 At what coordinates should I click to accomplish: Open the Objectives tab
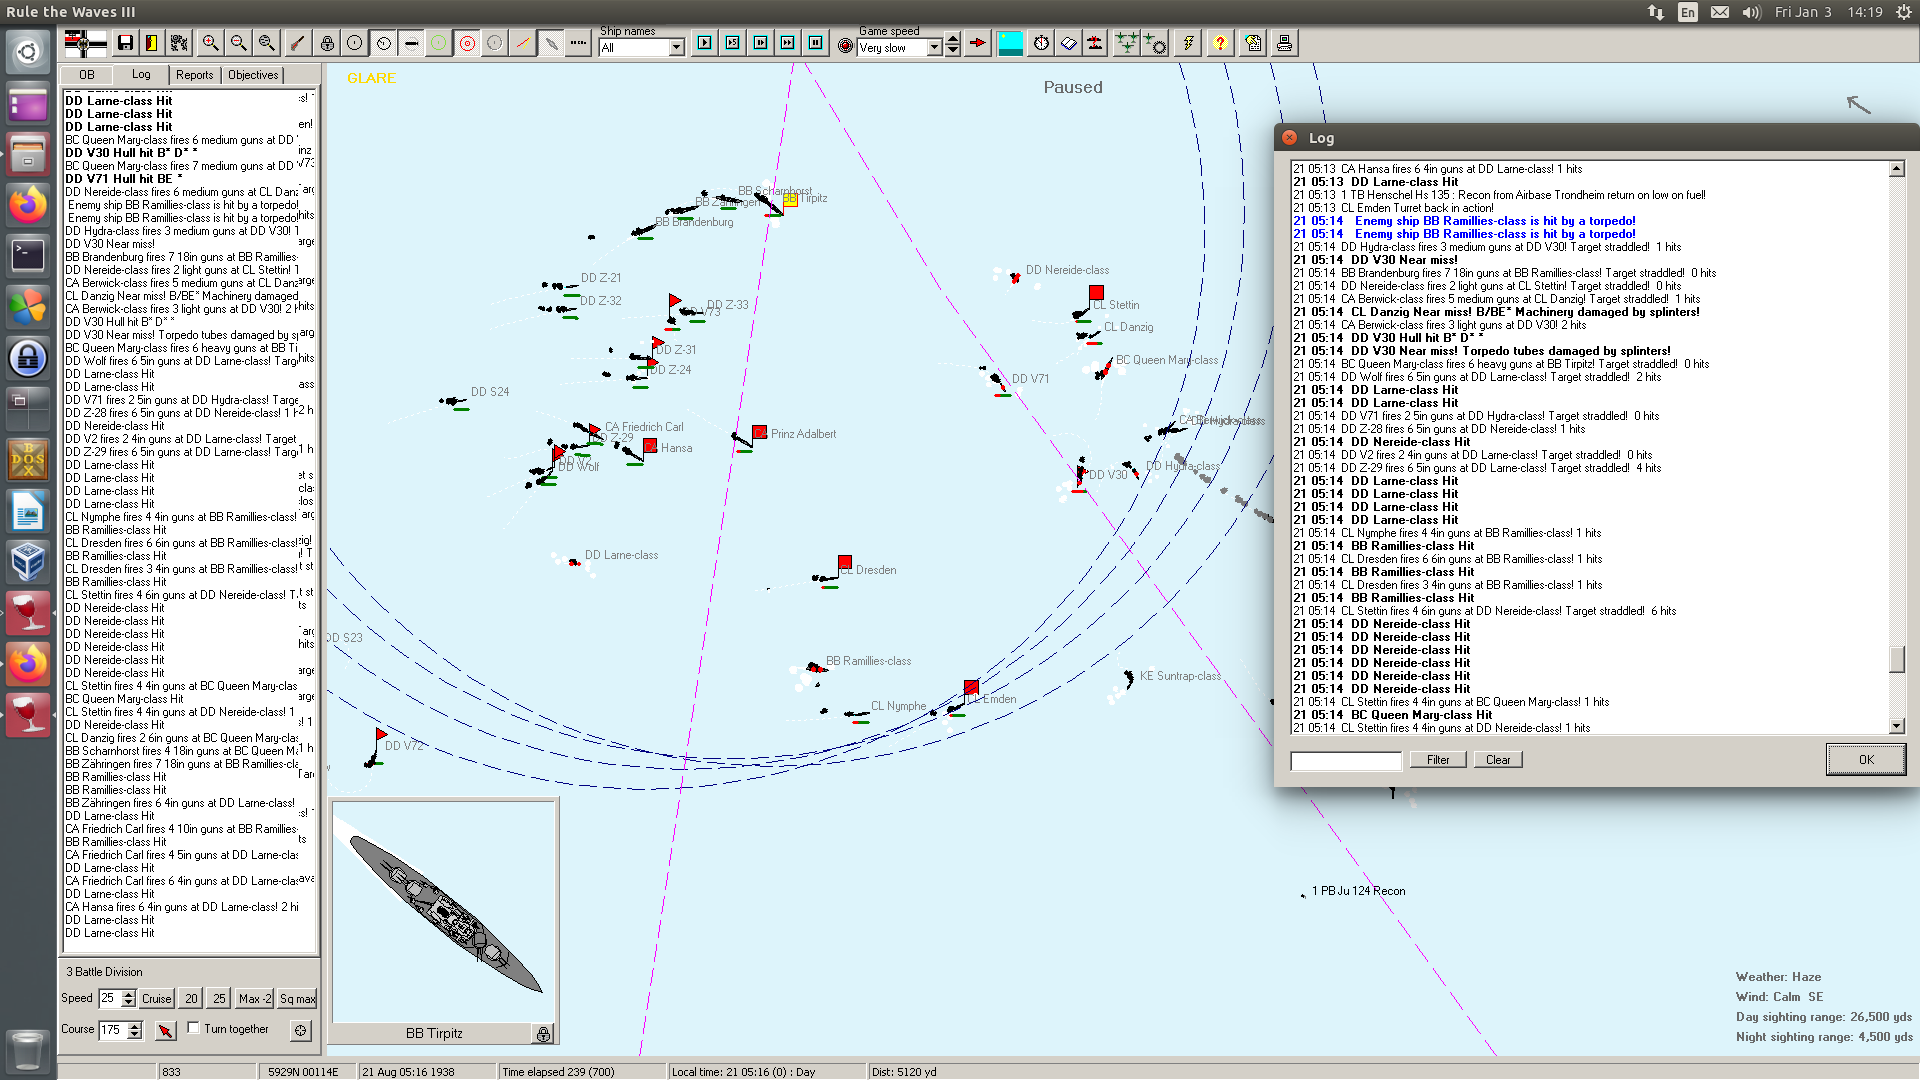tap(253, 75)
